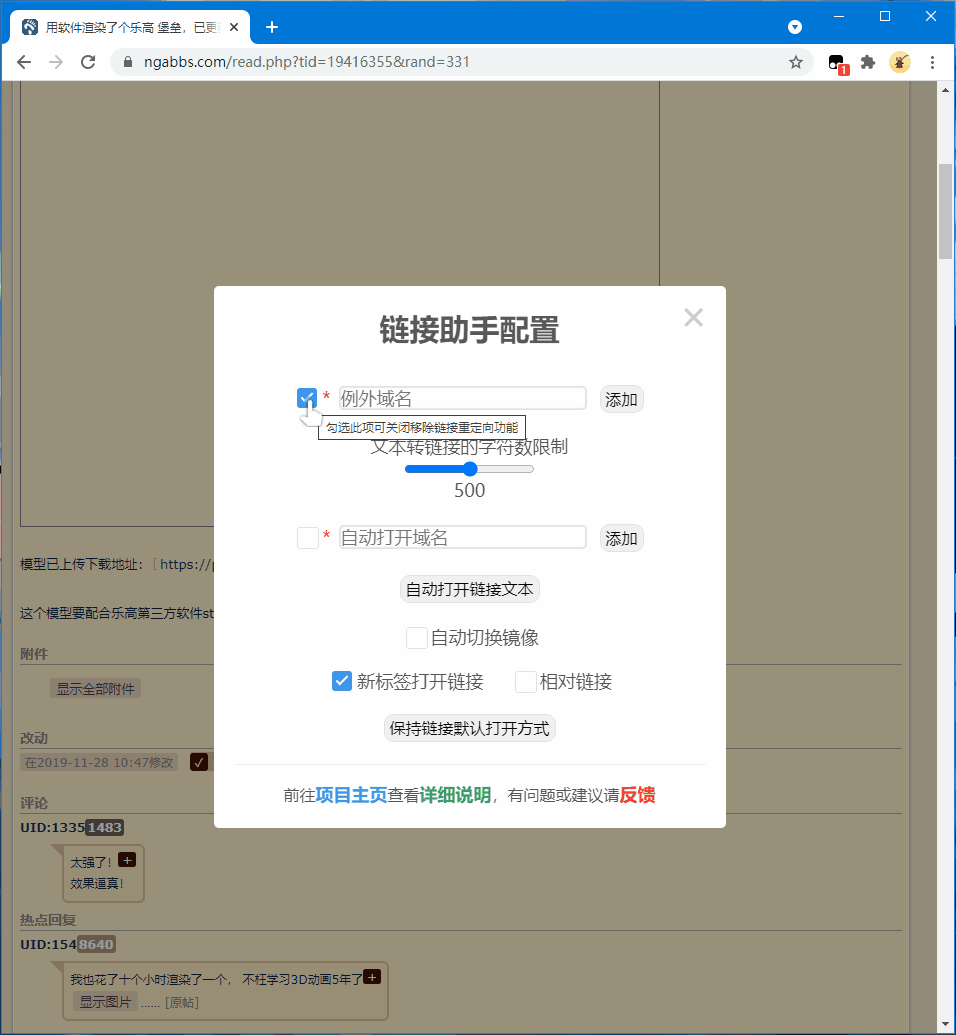956x1035 pixels.
Task: Click inside the 自动打开域名 input field
Action: [x=462, y=537]
